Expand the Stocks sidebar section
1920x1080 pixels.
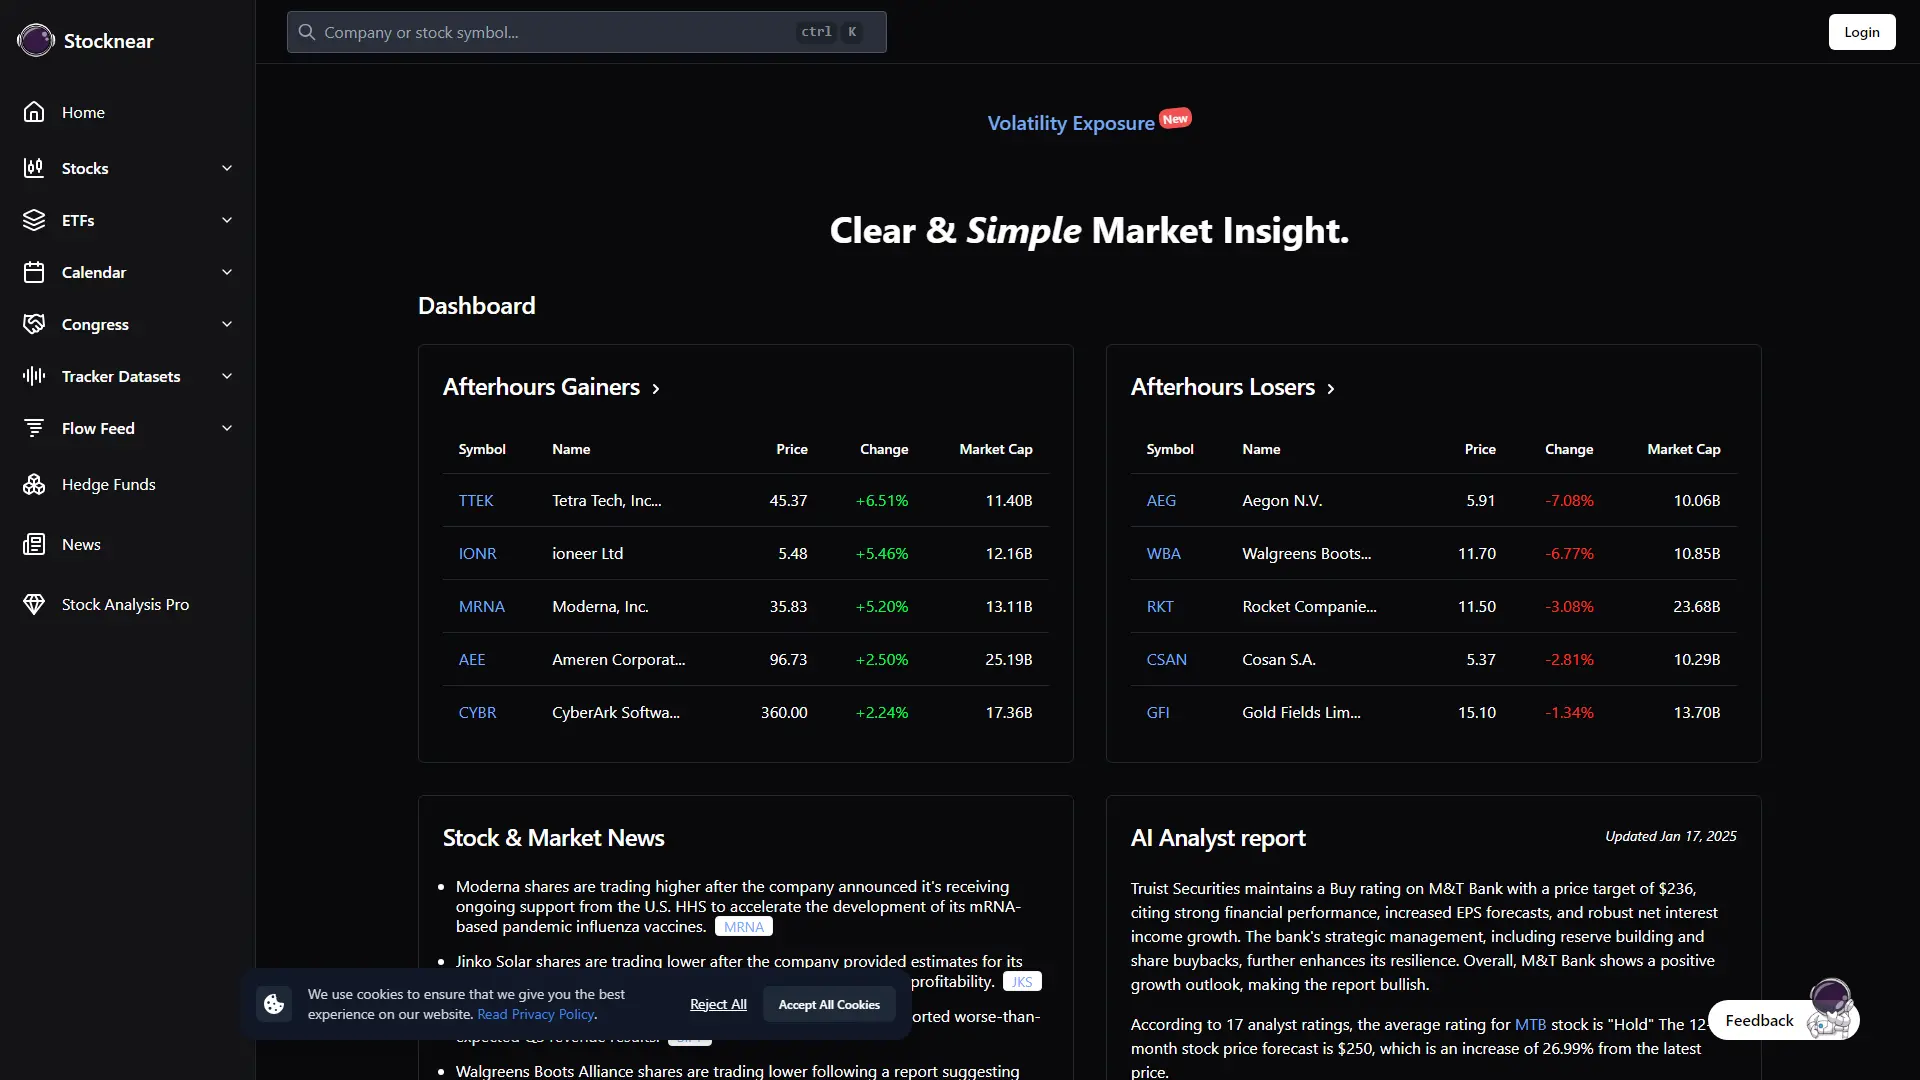click(227, 168)
